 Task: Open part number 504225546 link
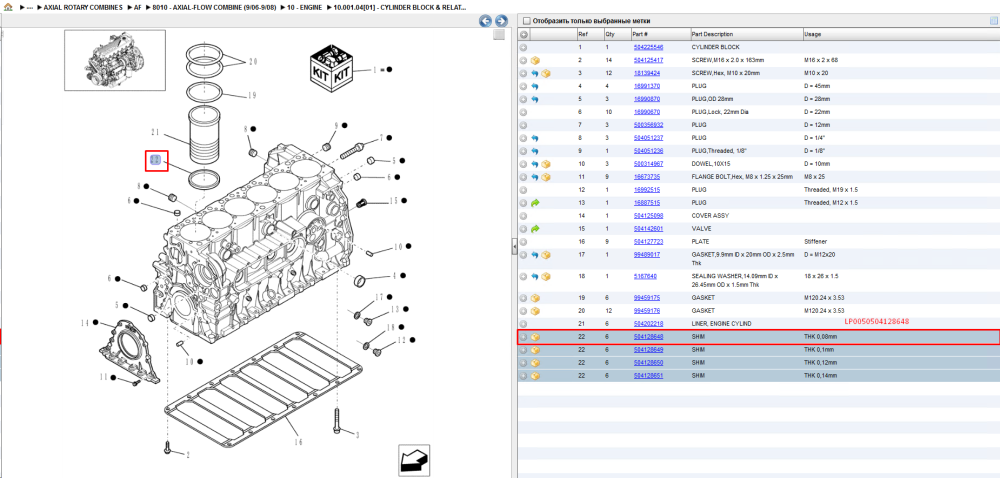pyautogui.click(x=648, y=47)
